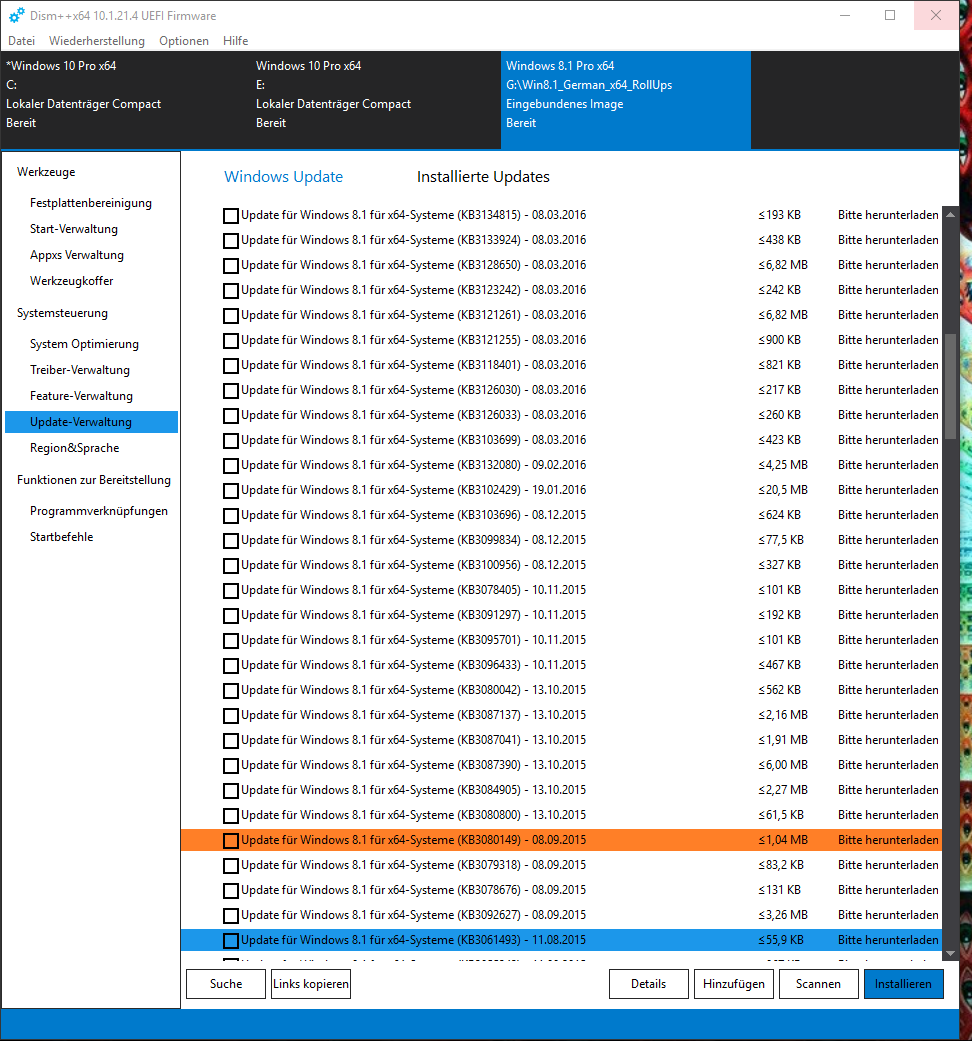The height and width of the screenshot is (1041, 972).
Task: Check the box for update KB3121261
Action: point(230,316)
